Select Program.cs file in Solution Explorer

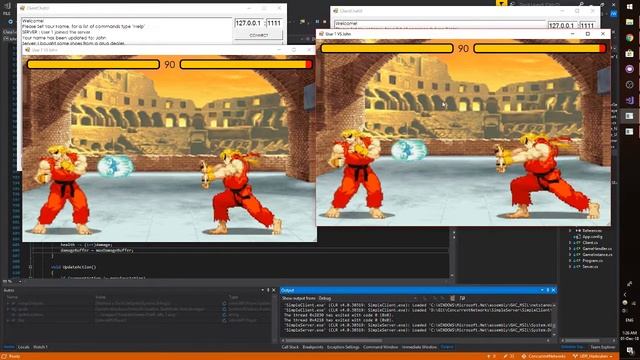593,260
